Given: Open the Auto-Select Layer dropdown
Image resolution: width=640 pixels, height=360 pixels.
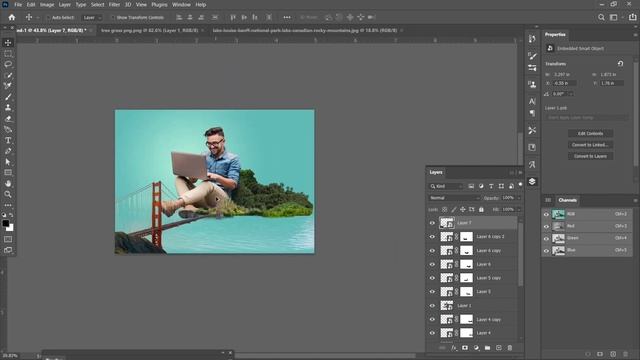Looking at the screenshot, I should pyautogui.click(x=92, y=18).
